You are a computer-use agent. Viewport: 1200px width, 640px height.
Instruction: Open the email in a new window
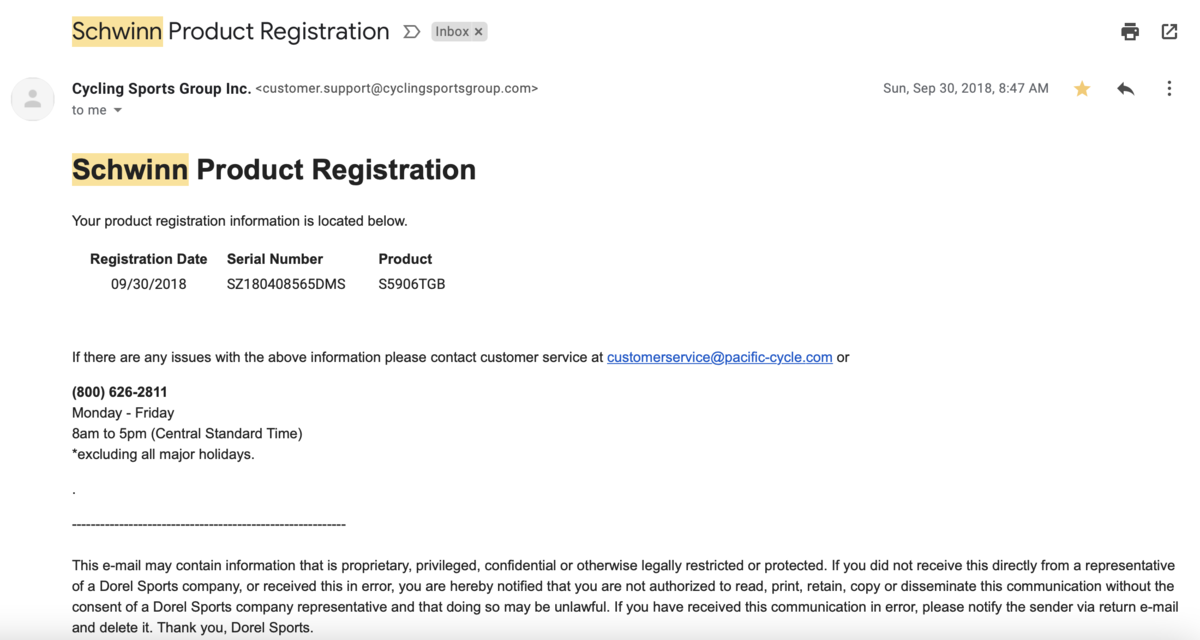coord(1169,32)
